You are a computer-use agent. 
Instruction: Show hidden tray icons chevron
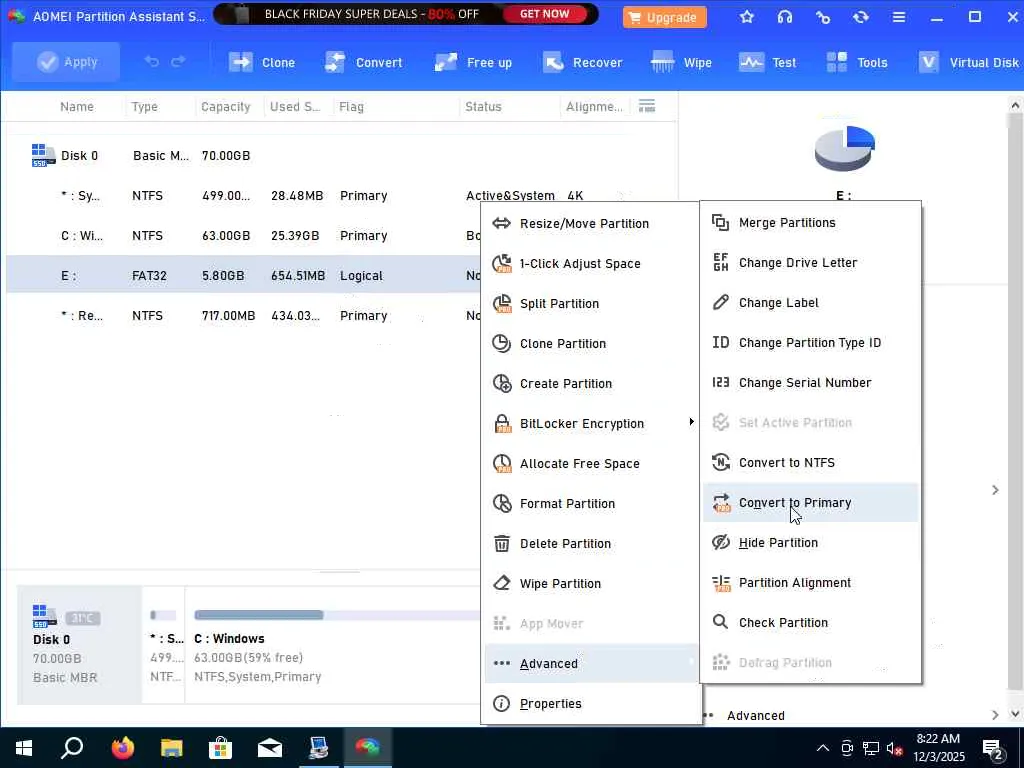pos(823,748)
